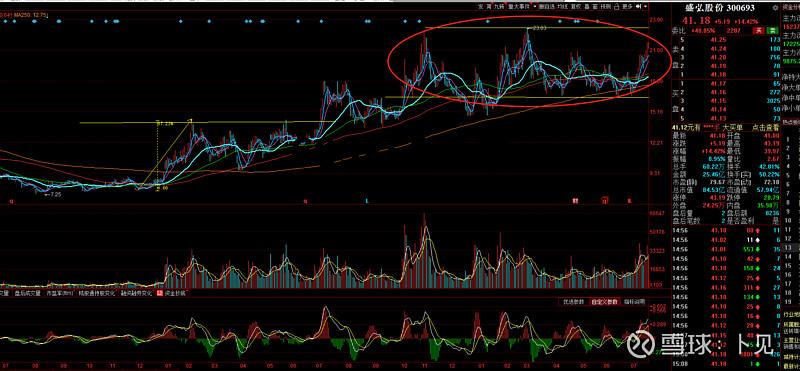Select the 自定义参数 tab
The width and height of the screenshot is (800, 371).
(x=605, y=302)
